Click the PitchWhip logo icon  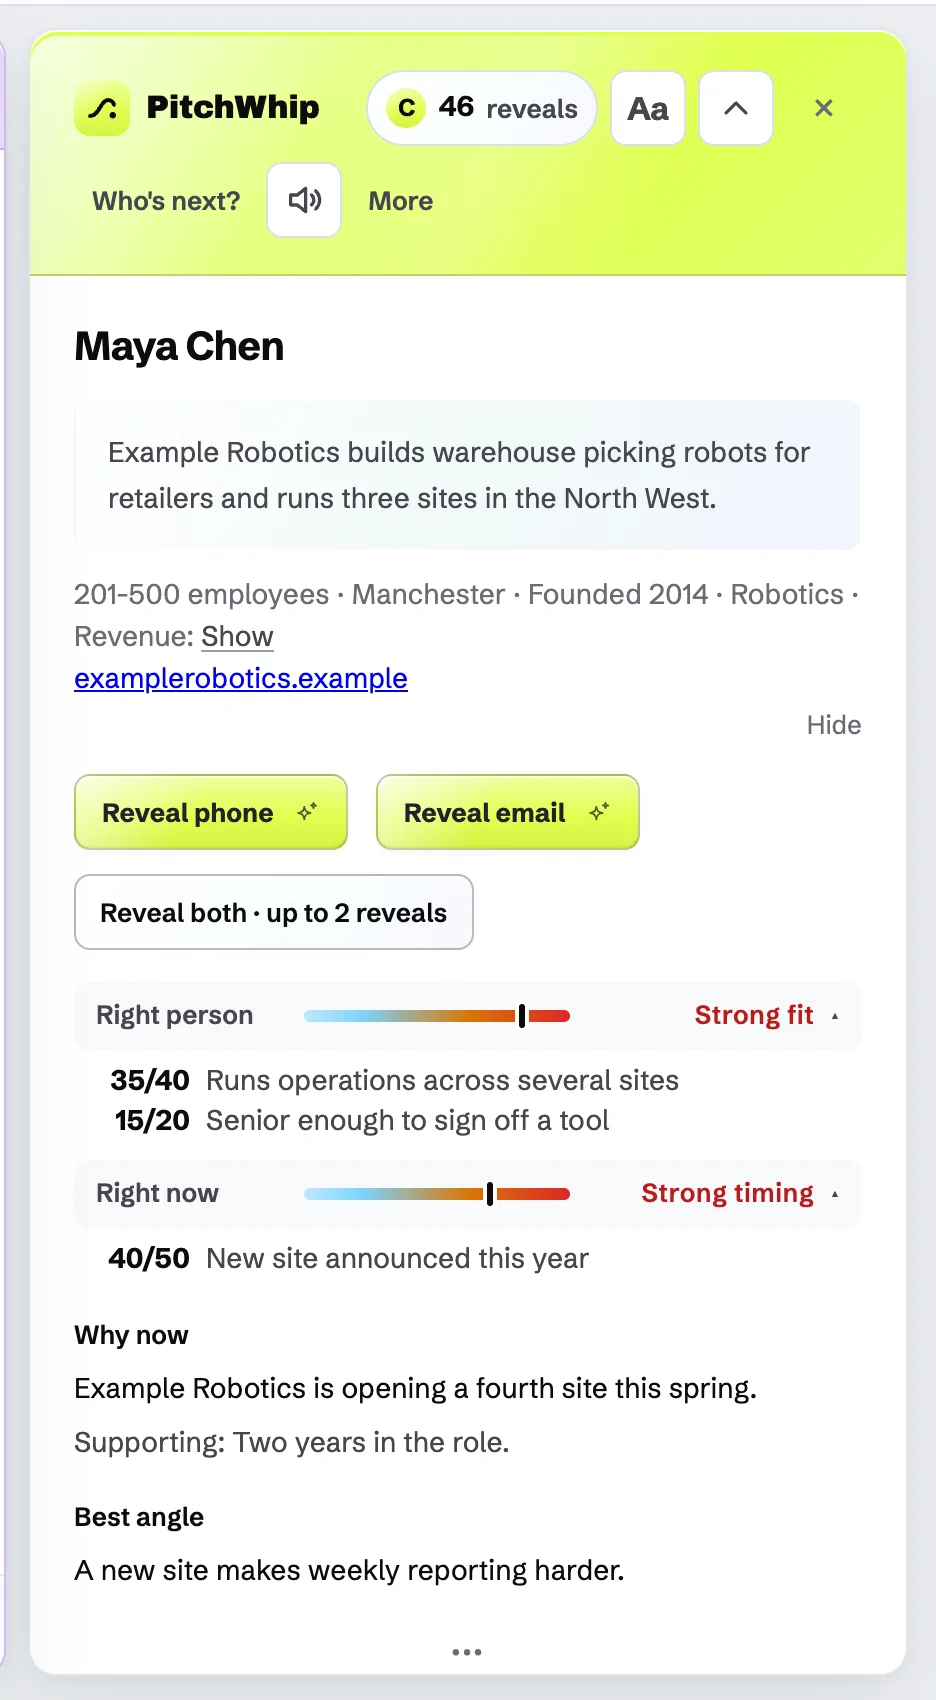tap(102, 108)
